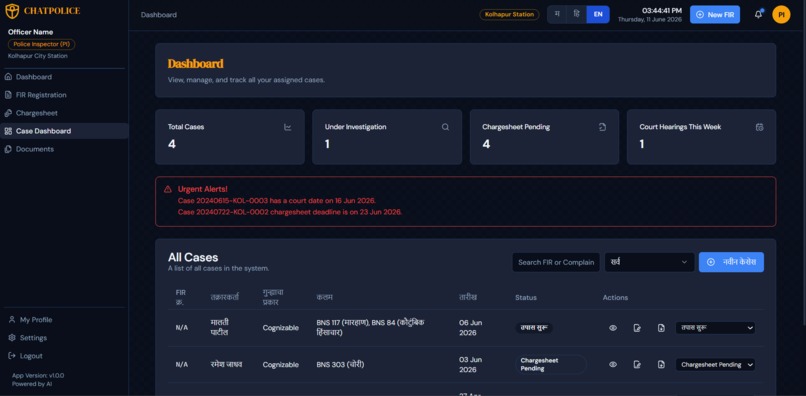Edit the मालती पाटील case
806x396 pixels.
[x=637, y=328]
